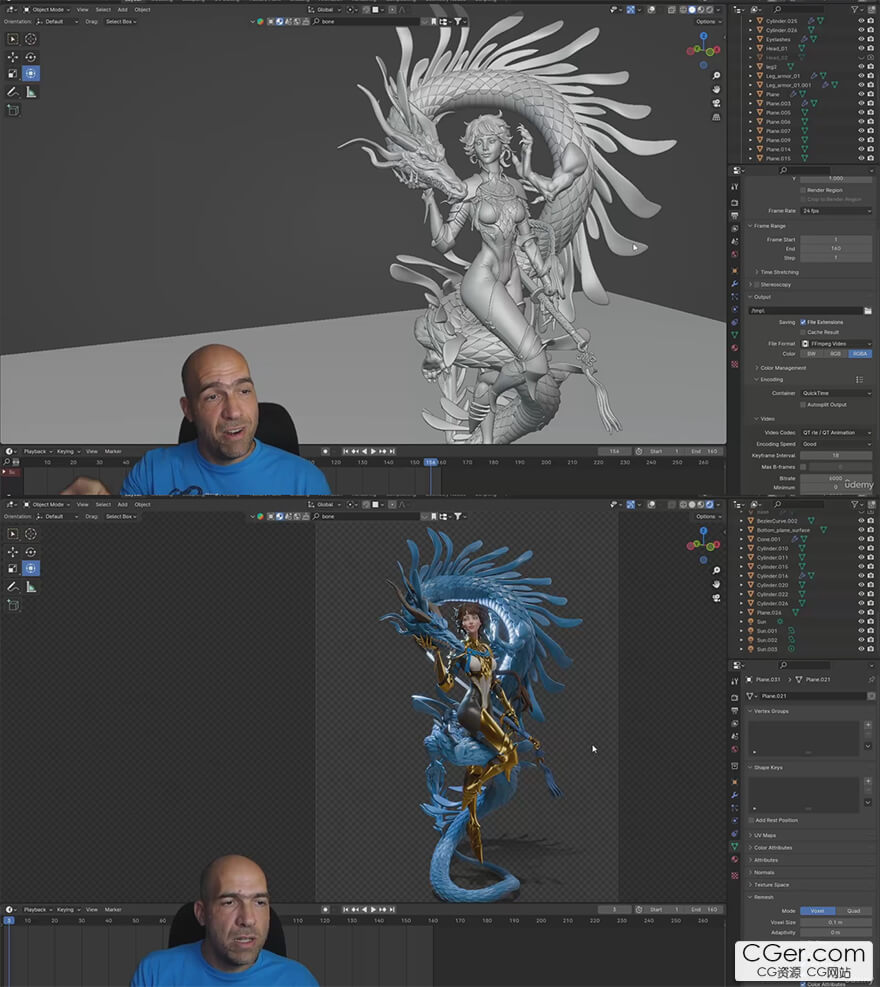This screenshot has width=880, height=987.
Task: Hide Eyelashes object with its eye icon
Action: coord(861,39)
